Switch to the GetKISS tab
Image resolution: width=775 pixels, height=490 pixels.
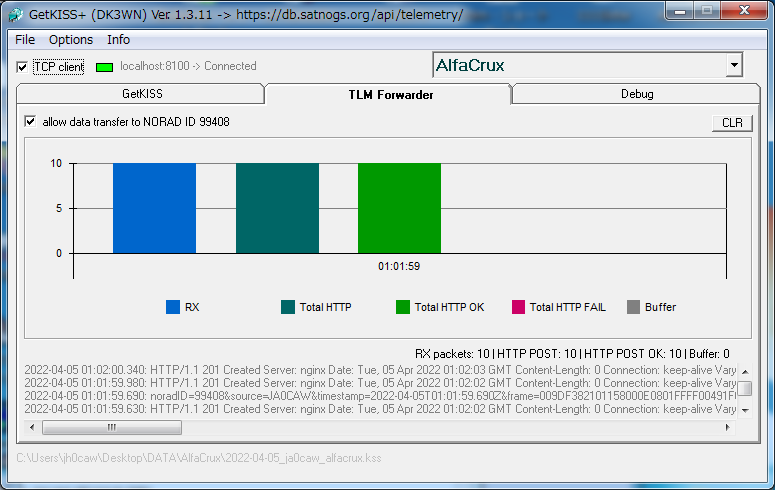(142, 94)
